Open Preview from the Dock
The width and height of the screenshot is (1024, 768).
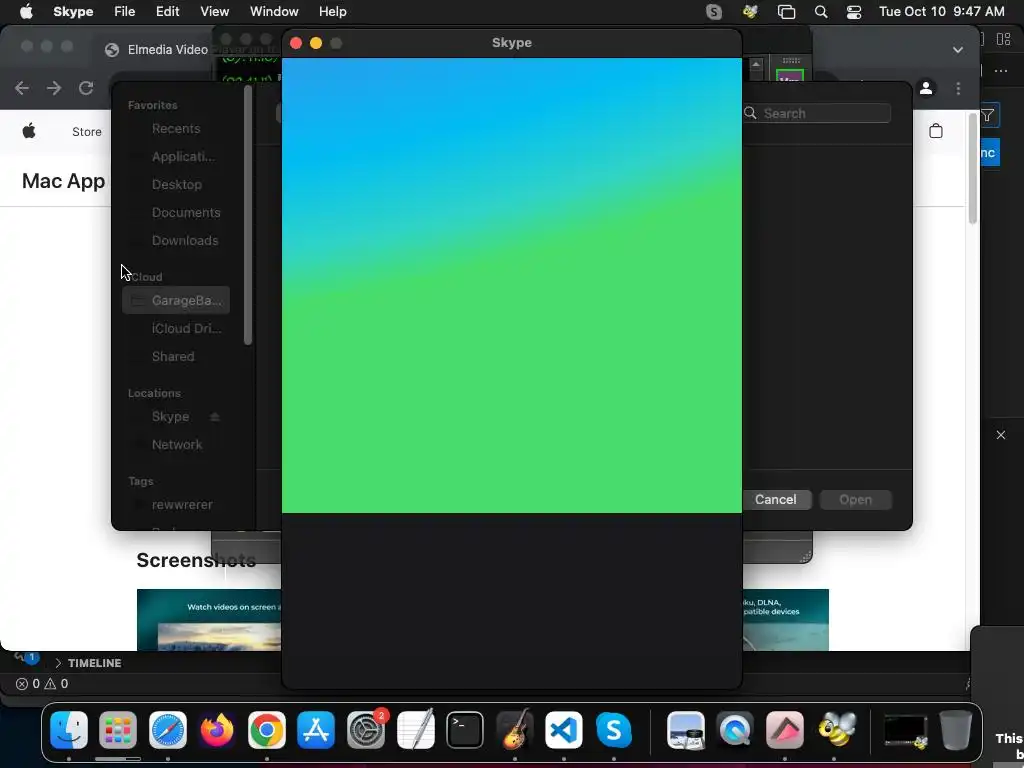(686, 729)
